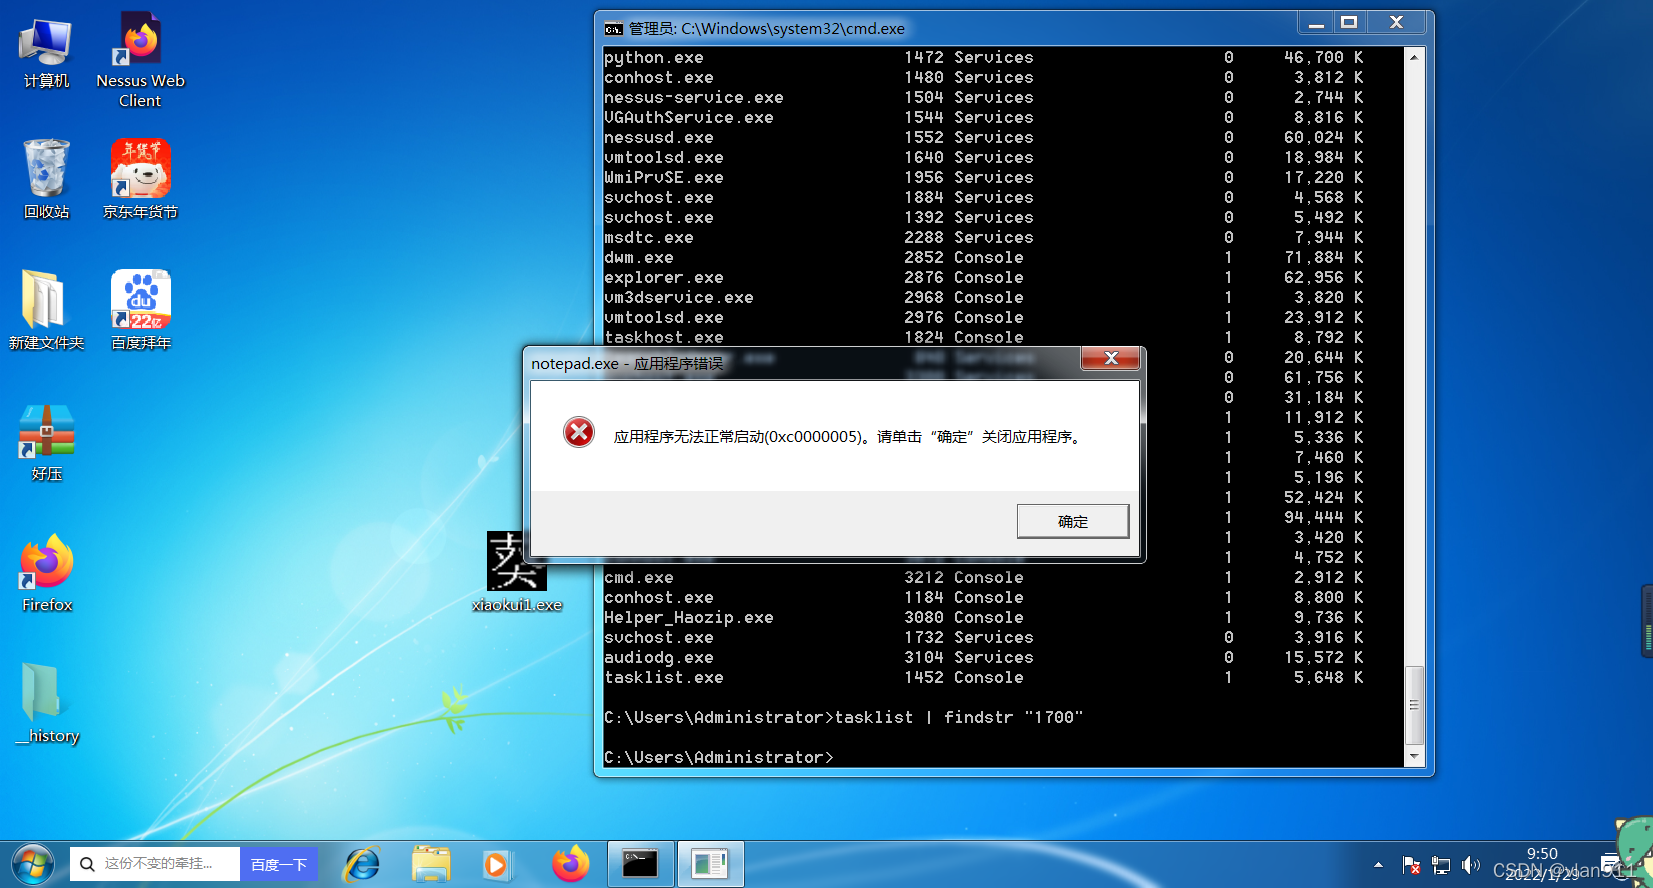This screenshot has width=1653, height=888.
Task: Click the Action Center flag tray icon
Action: (x=1411, y=865)
